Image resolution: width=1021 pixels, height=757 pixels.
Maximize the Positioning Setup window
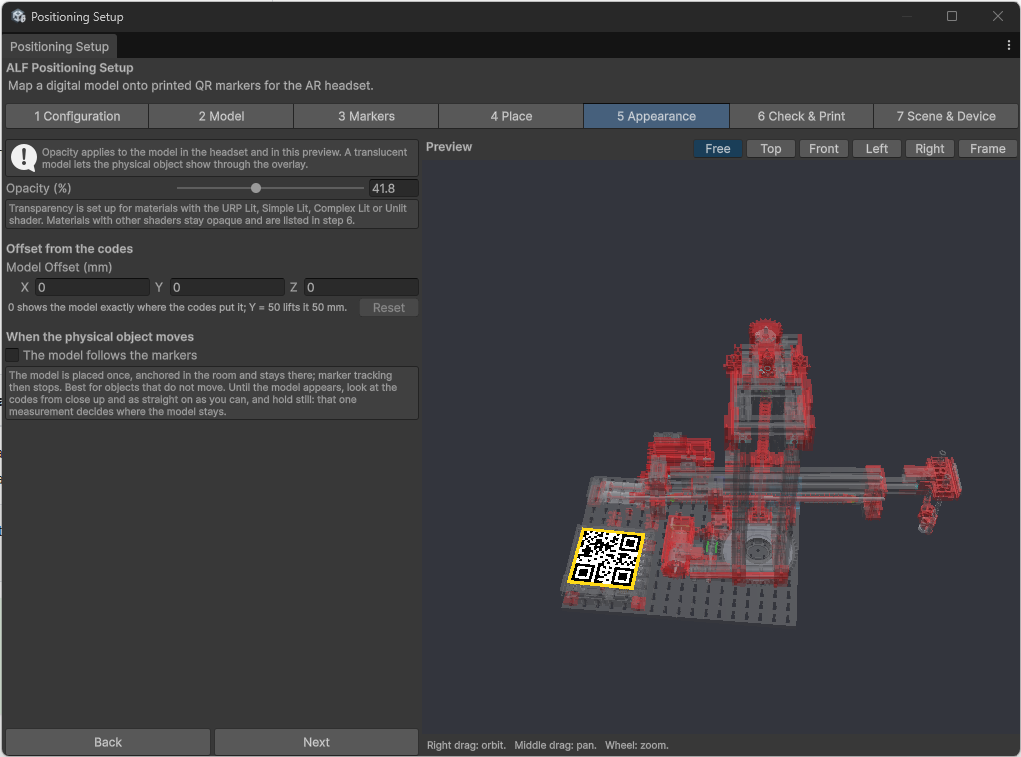(951, 16)
